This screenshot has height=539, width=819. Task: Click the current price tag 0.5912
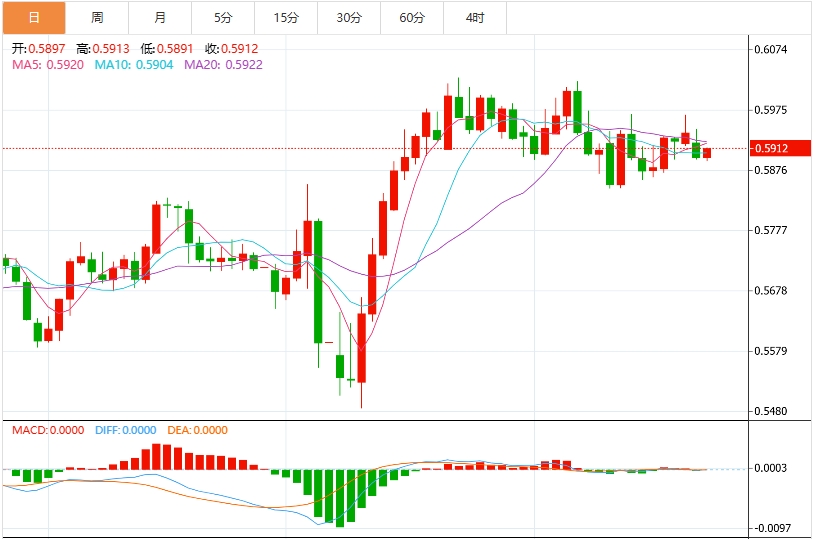tap(780, 148)
